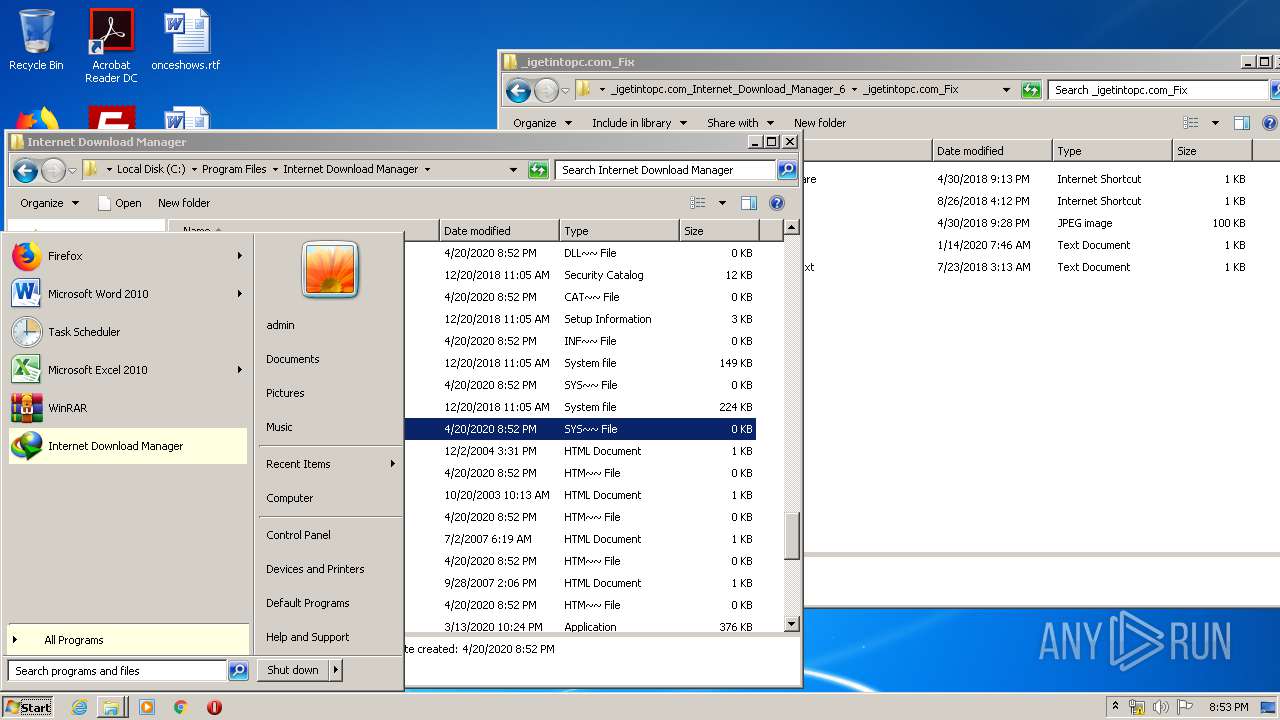The image size is (1280, 720).
Task: Click the Internet Explorer taskbar icon
Action: (80, 707)
